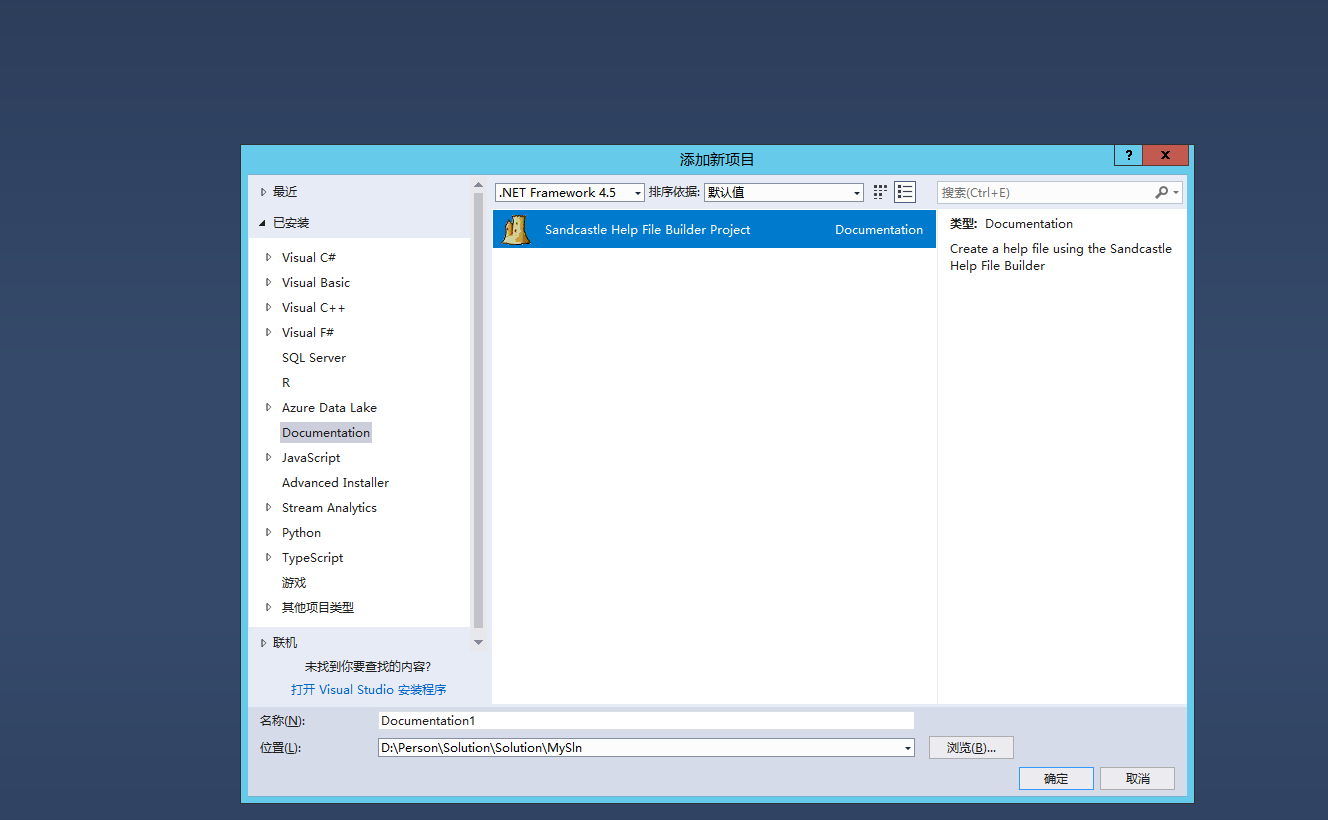Select the Documentation category

tap(326, 433)
